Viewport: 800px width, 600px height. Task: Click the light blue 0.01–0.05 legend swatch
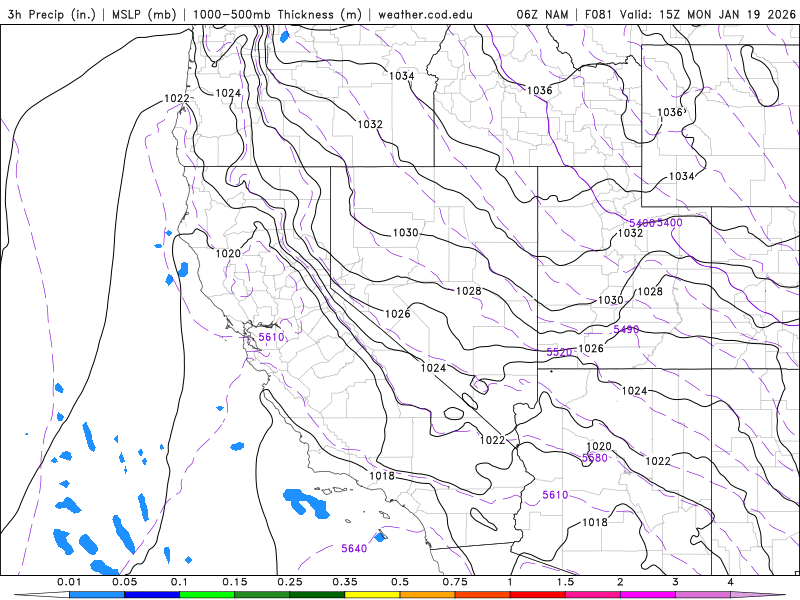97,595
